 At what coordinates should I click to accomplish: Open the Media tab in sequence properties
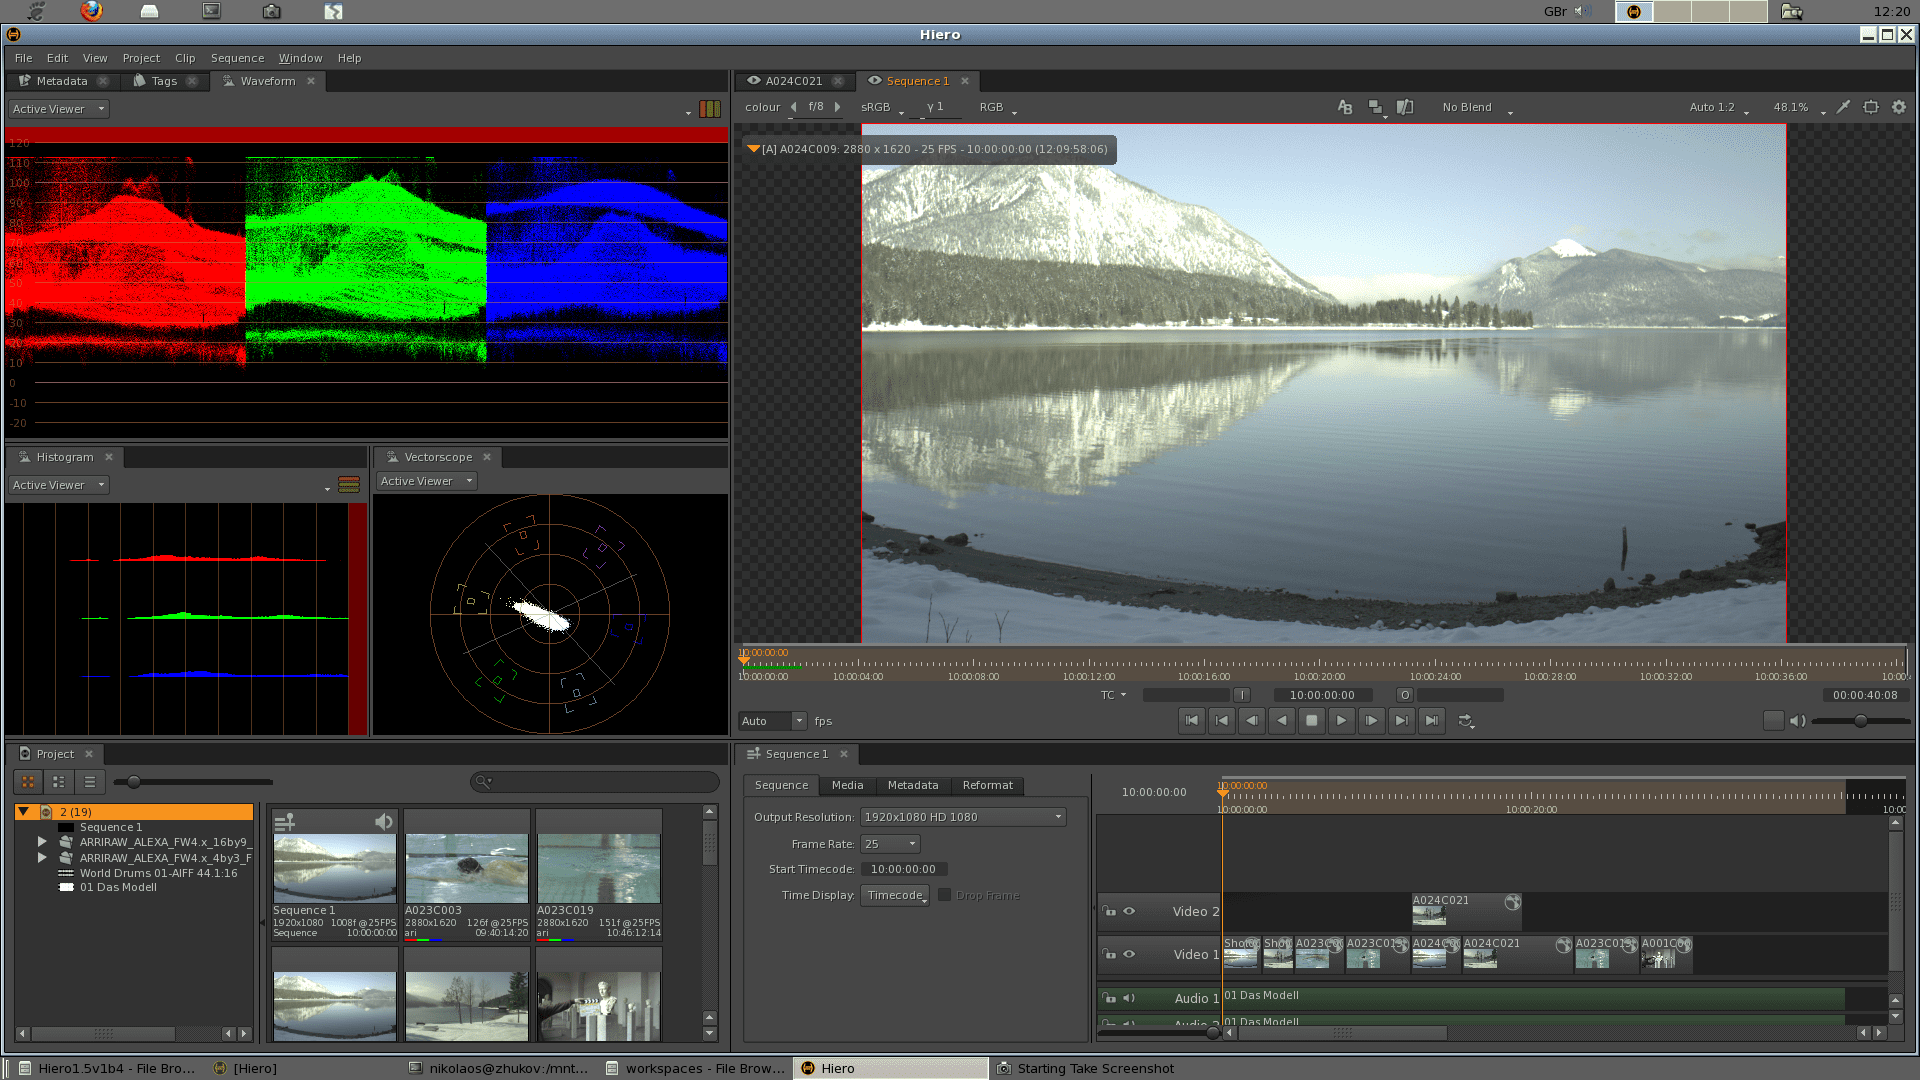coord(847,785)
